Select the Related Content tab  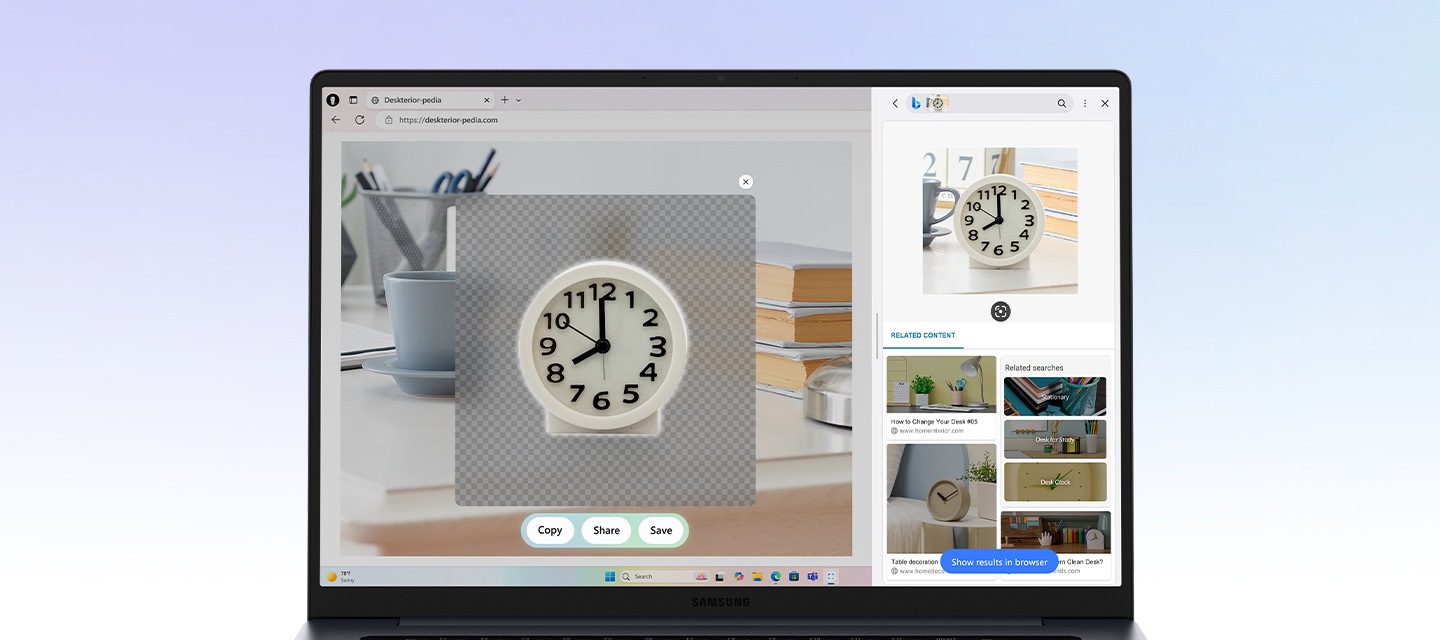click(x=922, y=336)
